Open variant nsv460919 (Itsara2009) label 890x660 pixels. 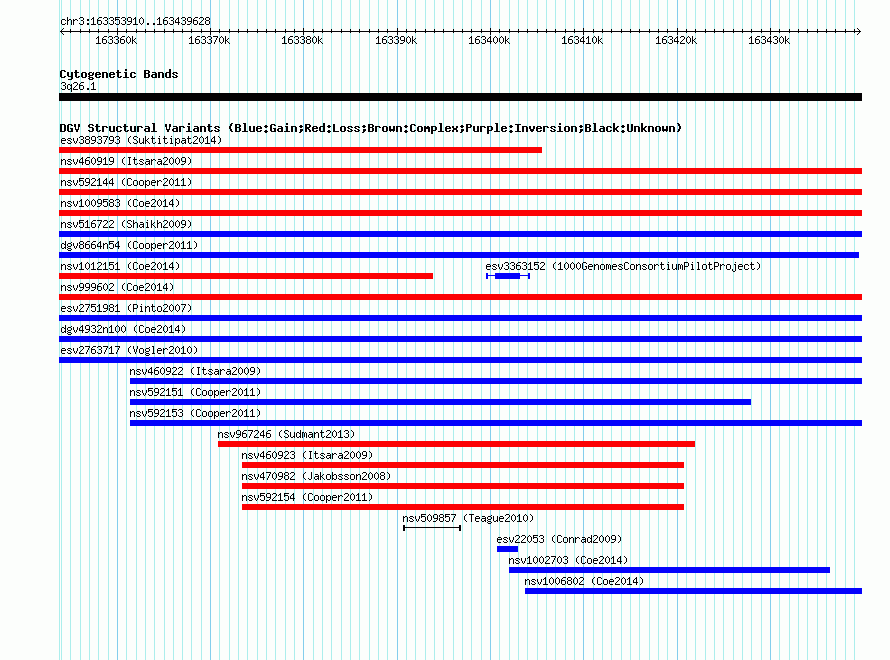tap(126, 161)
